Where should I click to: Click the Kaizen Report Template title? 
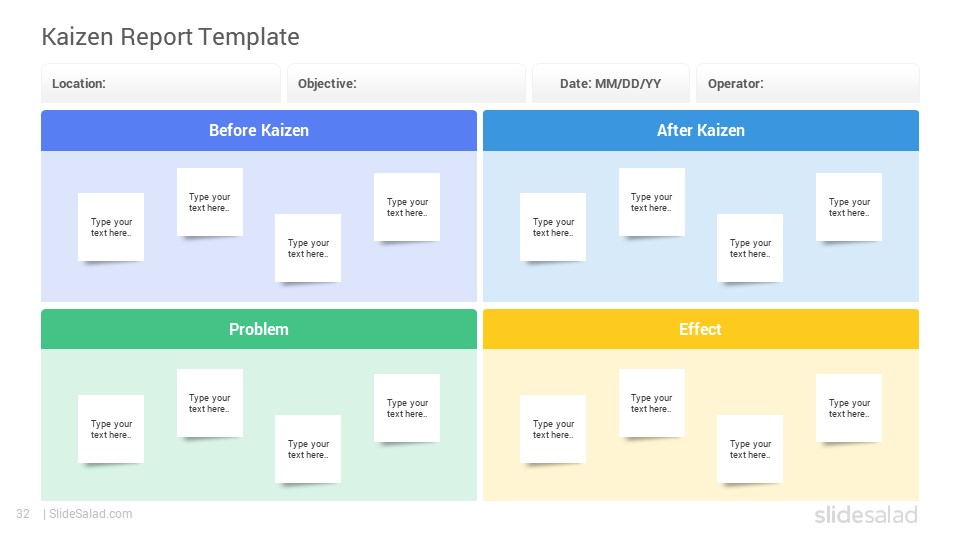(170, 37)
